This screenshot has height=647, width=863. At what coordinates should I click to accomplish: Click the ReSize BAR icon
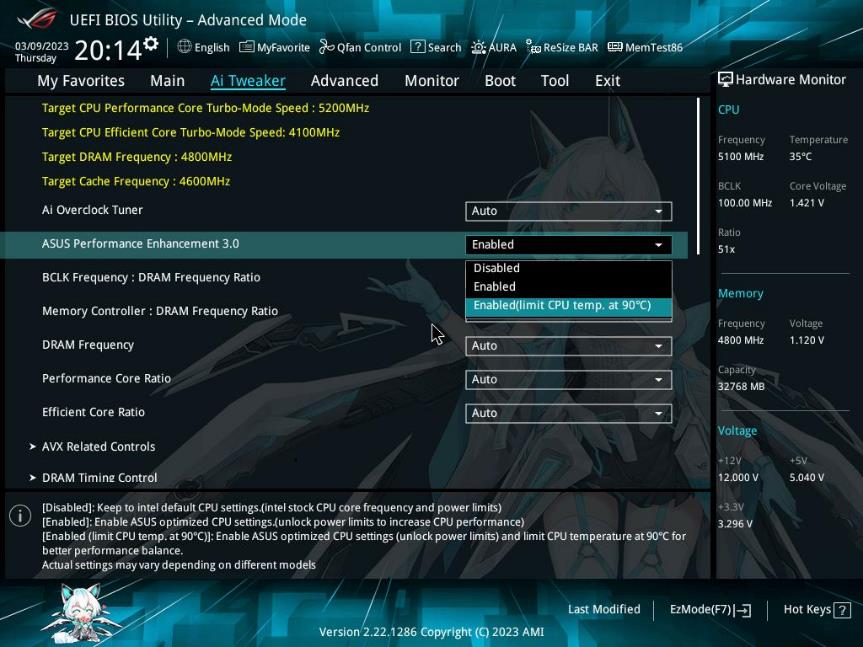point(560,46)
